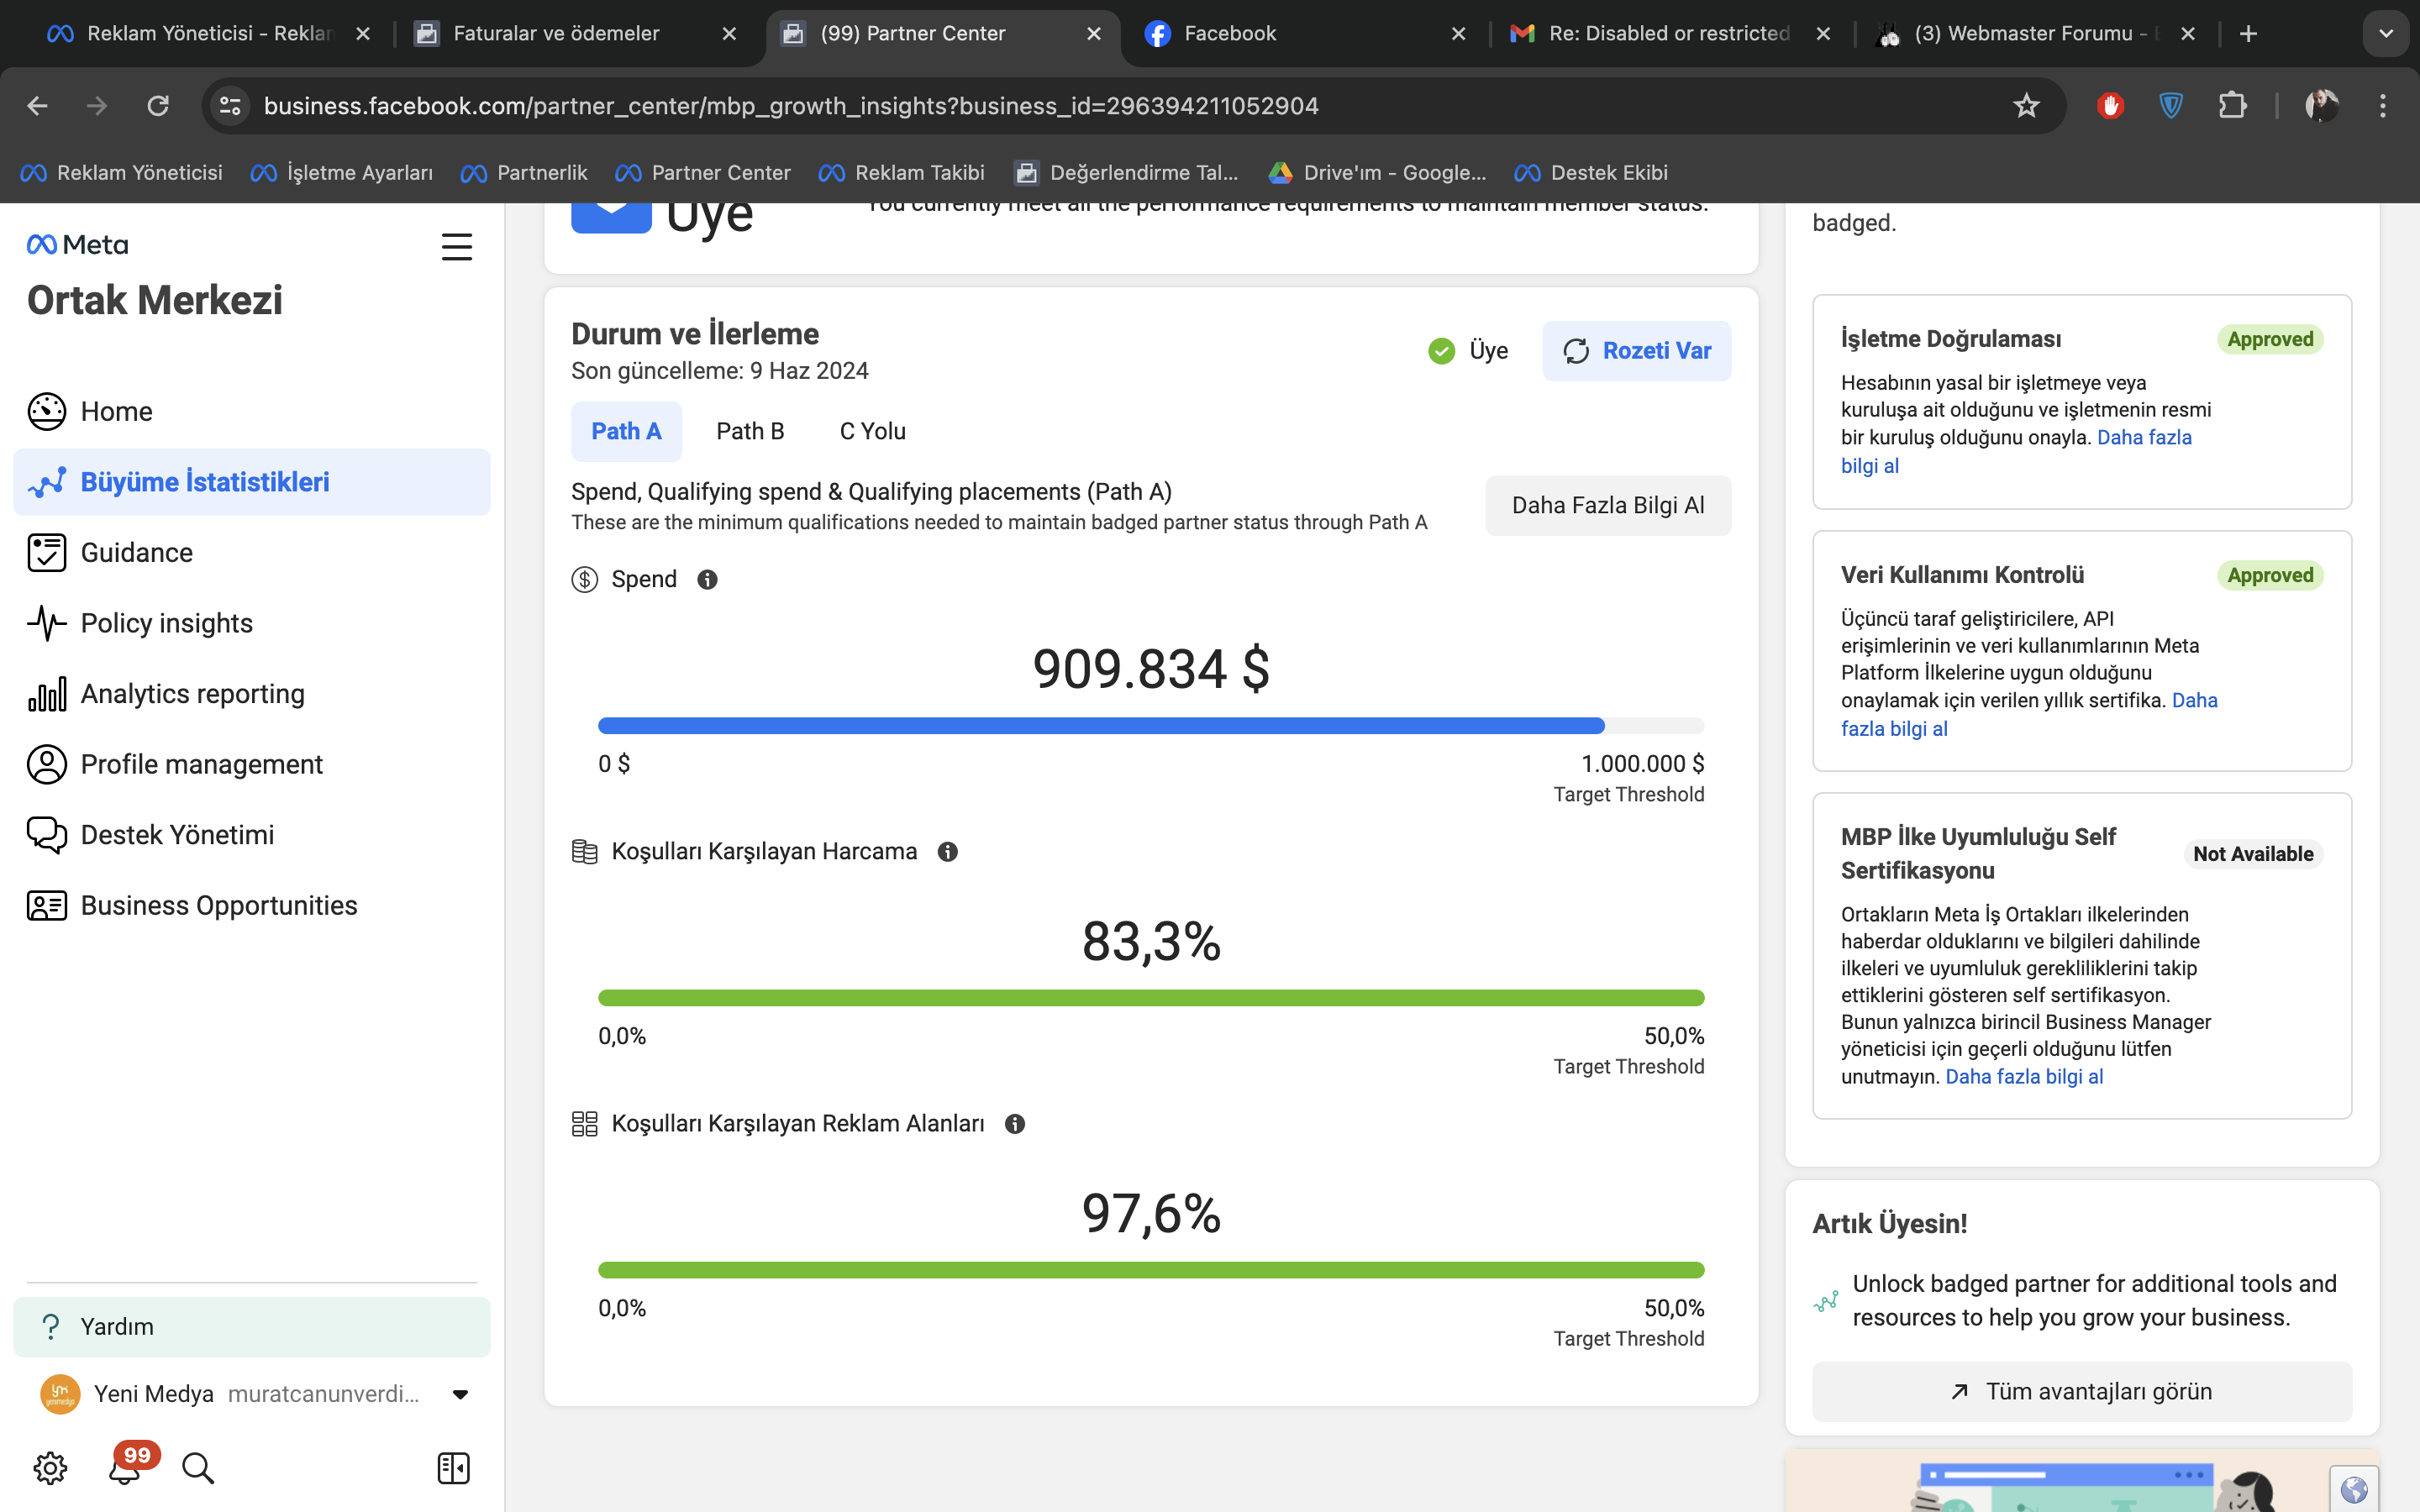This screenshot has height=1512, width=2420.
Task: Open notifications bell with 99 badge
Action: (x=126, y=1465)
